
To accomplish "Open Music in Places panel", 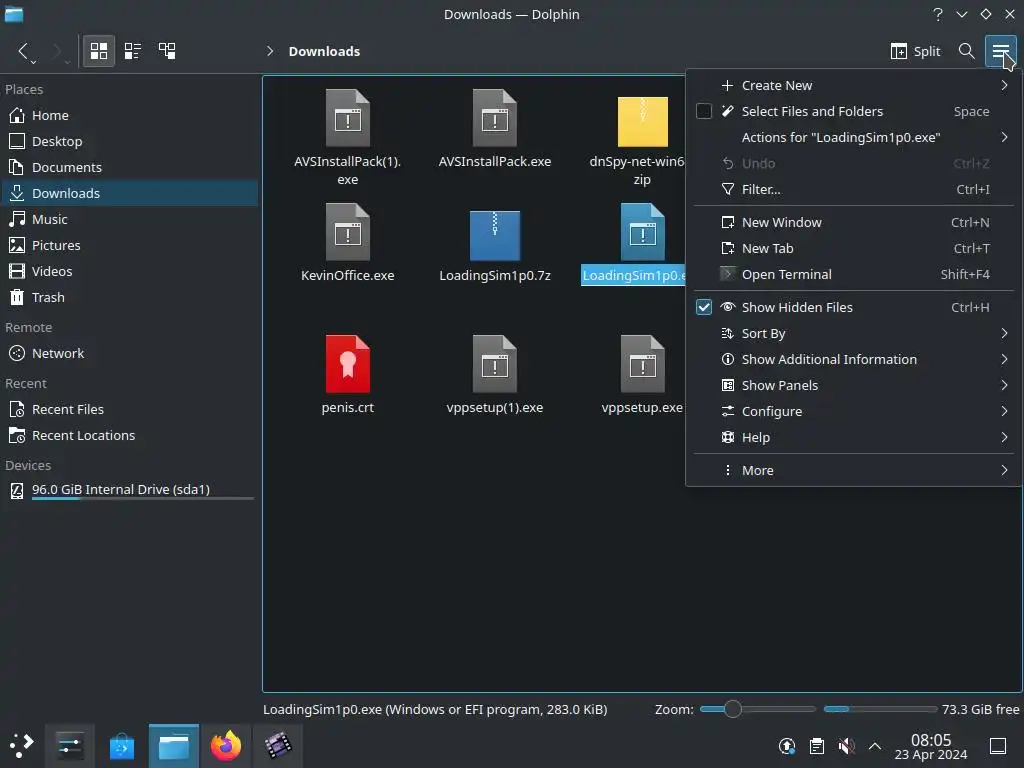I will pyautogui.click(x=131, y=219).
